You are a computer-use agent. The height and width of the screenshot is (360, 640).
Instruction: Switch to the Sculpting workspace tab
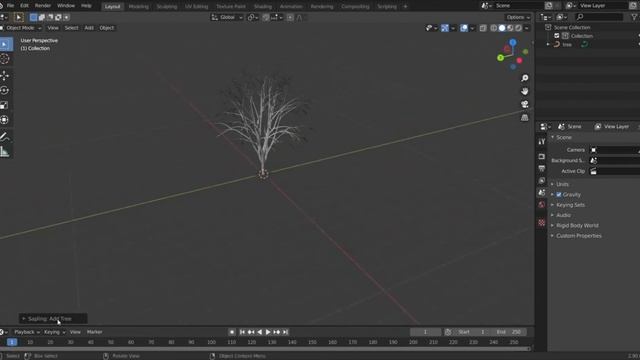pyautogui.click(x=167, y=7)
